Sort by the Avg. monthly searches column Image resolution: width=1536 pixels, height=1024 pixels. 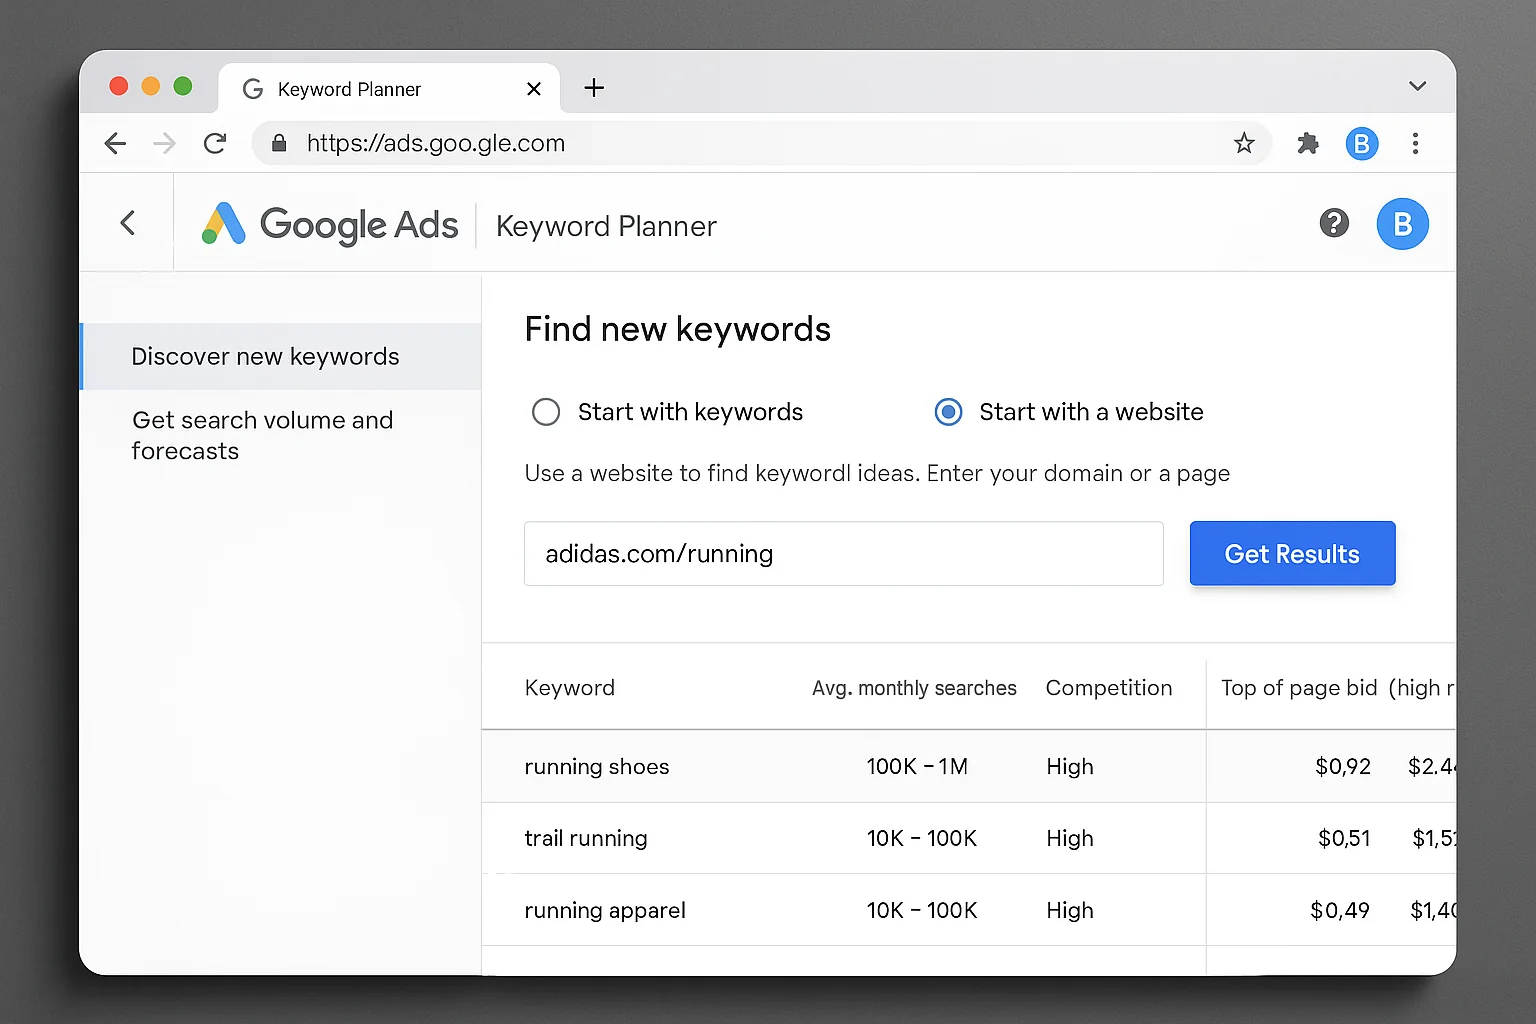click(913, 688)
